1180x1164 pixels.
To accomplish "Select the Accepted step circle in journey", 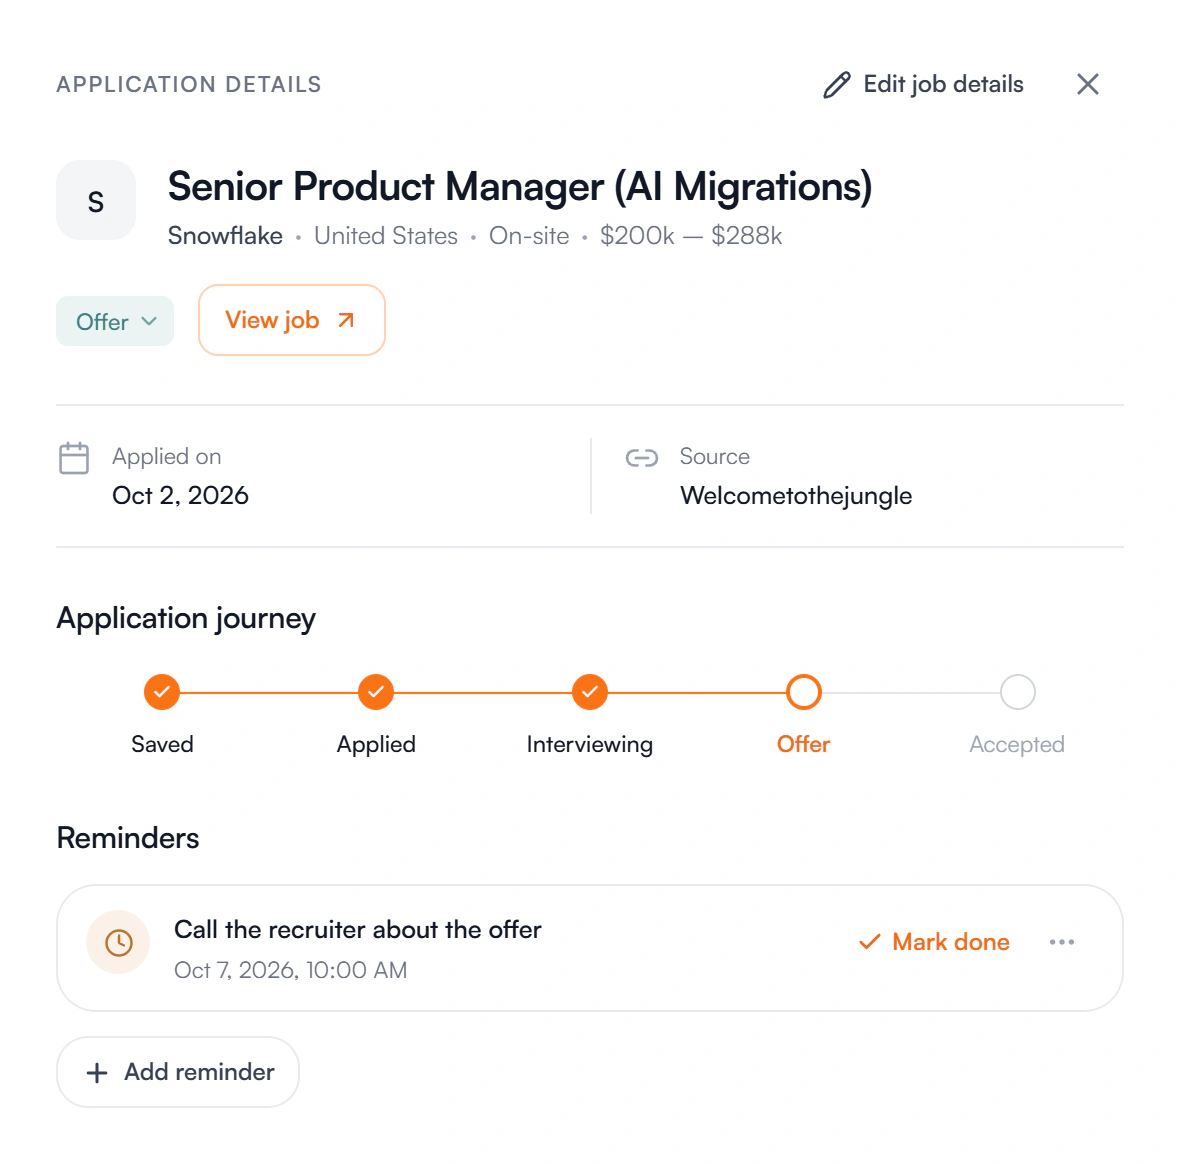I will coord(1017,692).
